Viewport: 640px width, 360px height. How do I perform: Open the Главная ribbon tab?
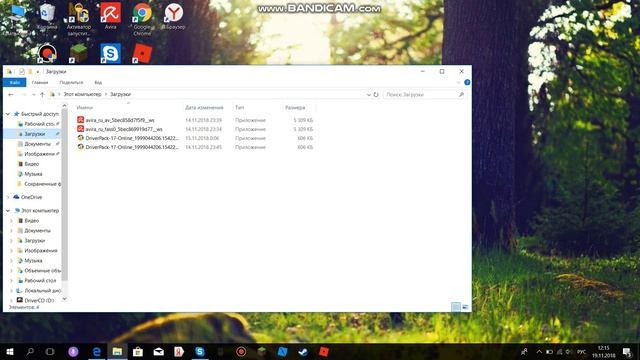[40, 82]
